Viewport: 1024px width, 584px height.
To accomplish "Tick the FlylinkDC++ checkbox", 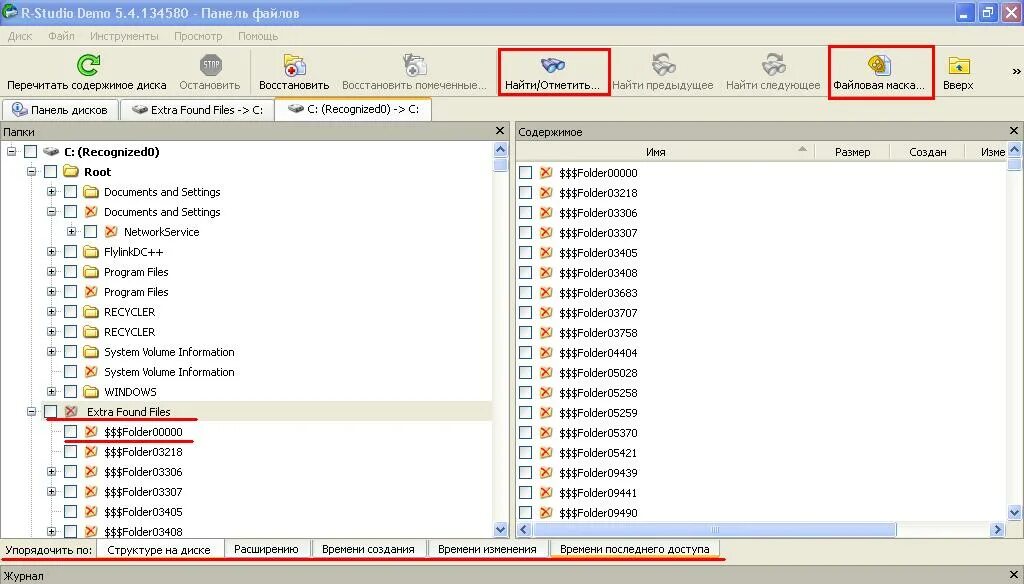I will pyautogui.click(x=71, y=252).
